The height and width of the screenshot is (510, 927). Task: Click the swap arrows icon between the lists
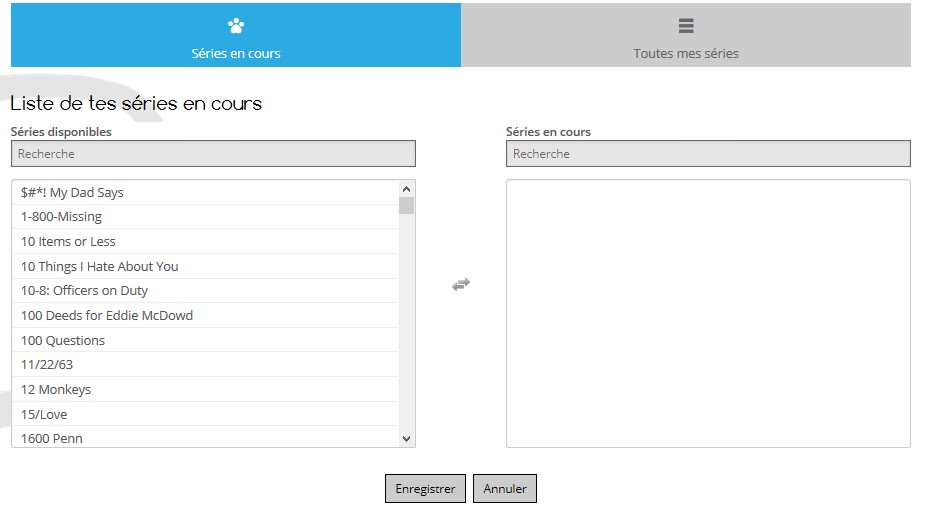click(461, 284)
